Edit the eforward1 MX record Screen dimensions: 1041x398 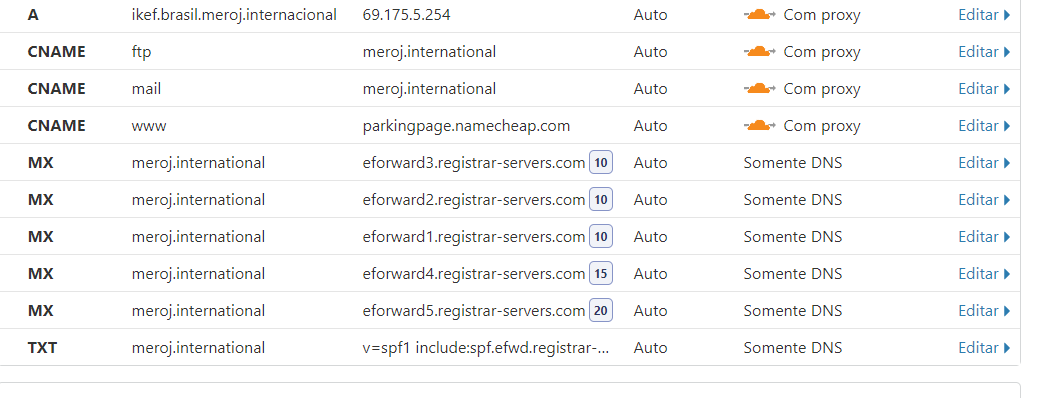[984, 237]
